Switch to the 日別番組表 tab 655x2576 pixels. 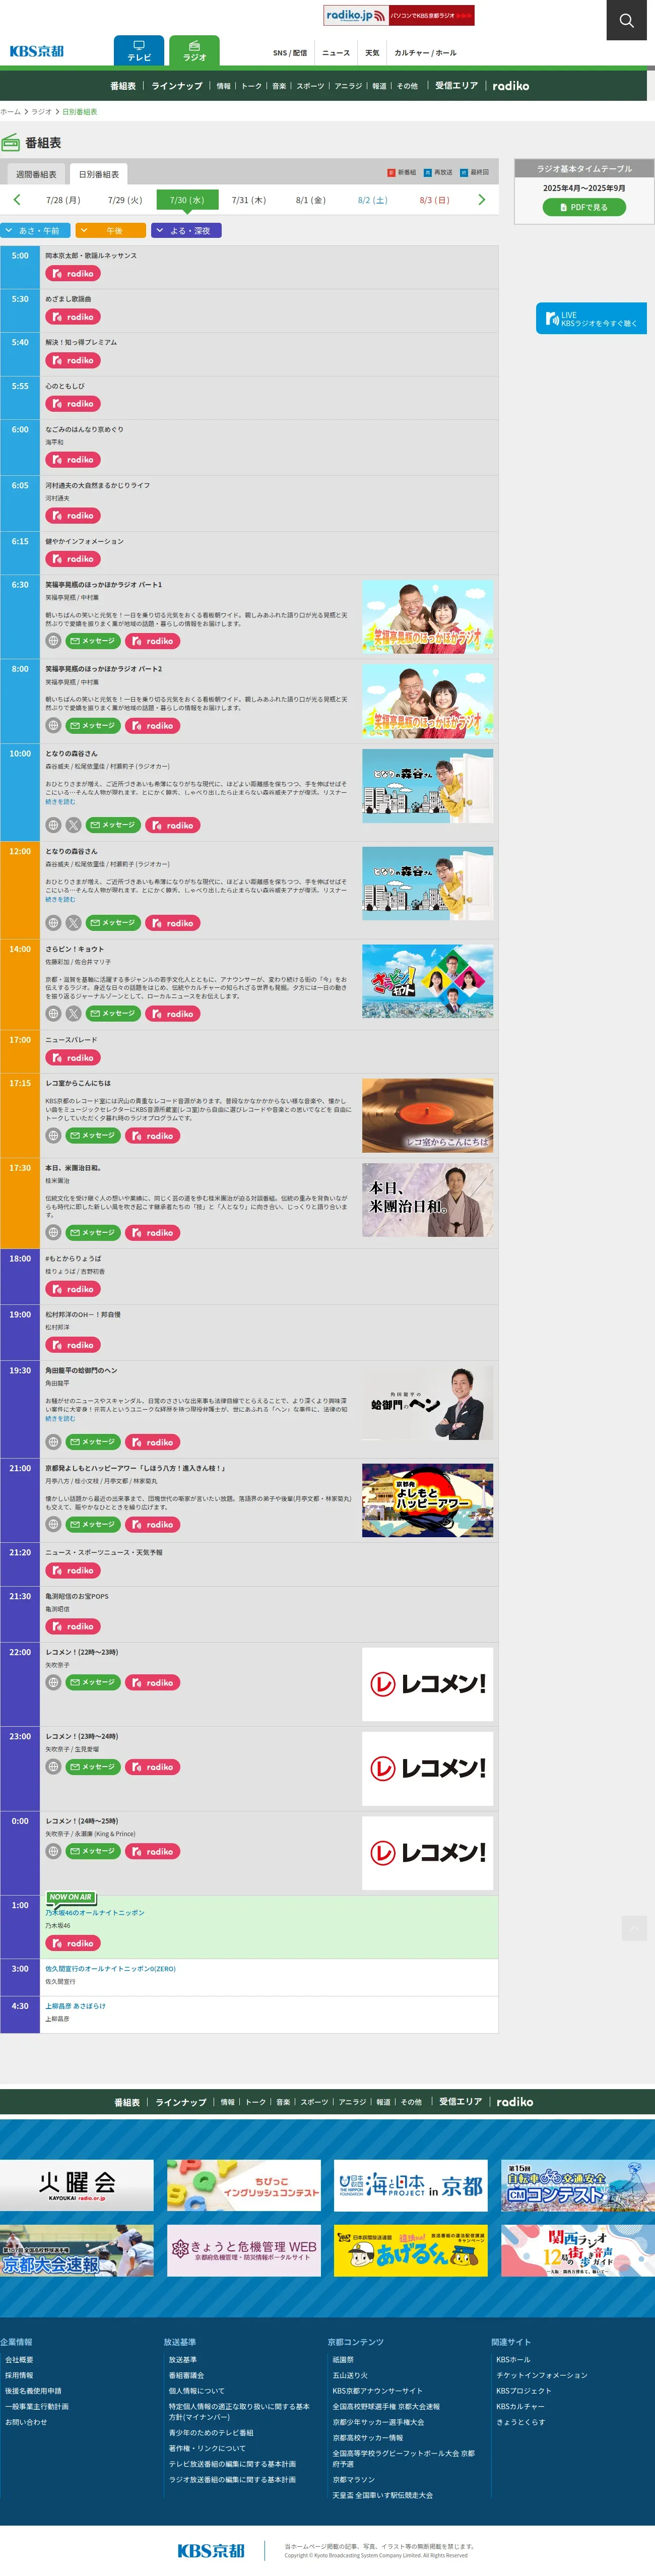[99, 174]
